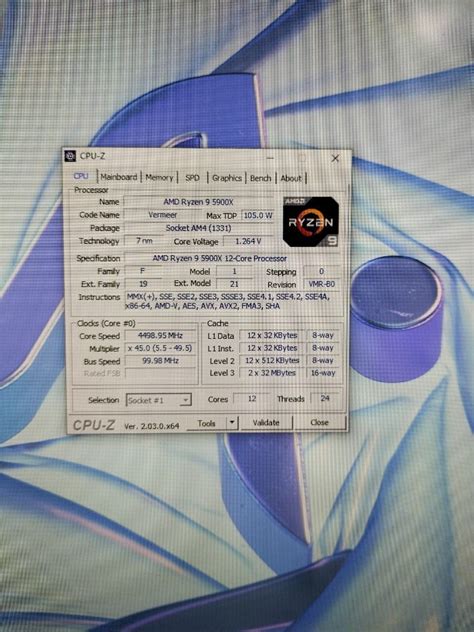Click the Multiplier value x 45.0

[160, 348]
